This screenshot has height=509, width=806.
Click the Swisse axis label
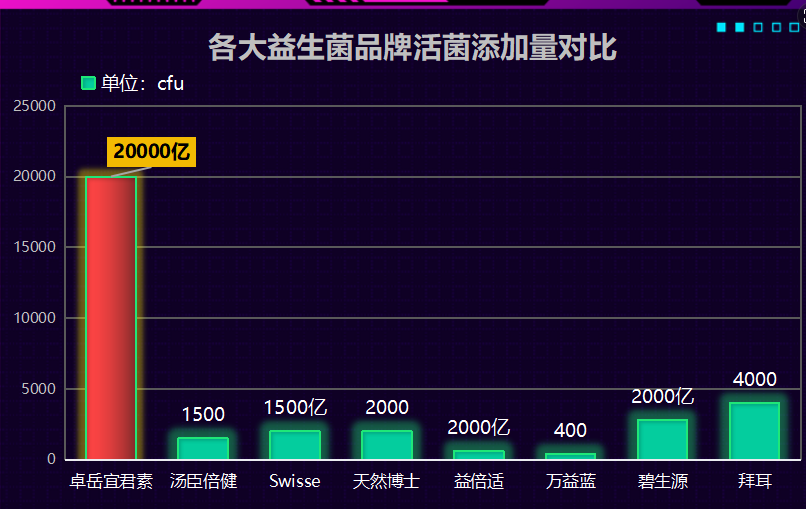(295, 481)
